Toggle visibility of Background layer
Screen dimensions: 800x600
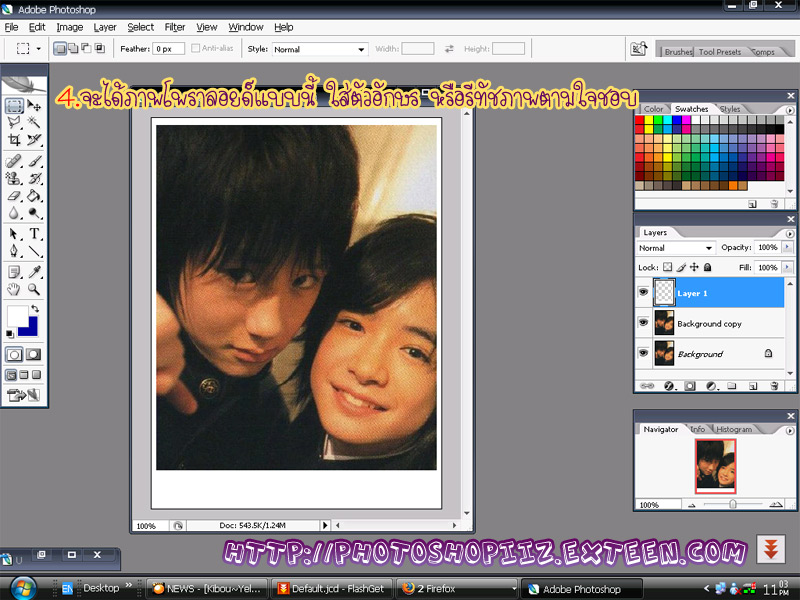click(x=643, y=353)
